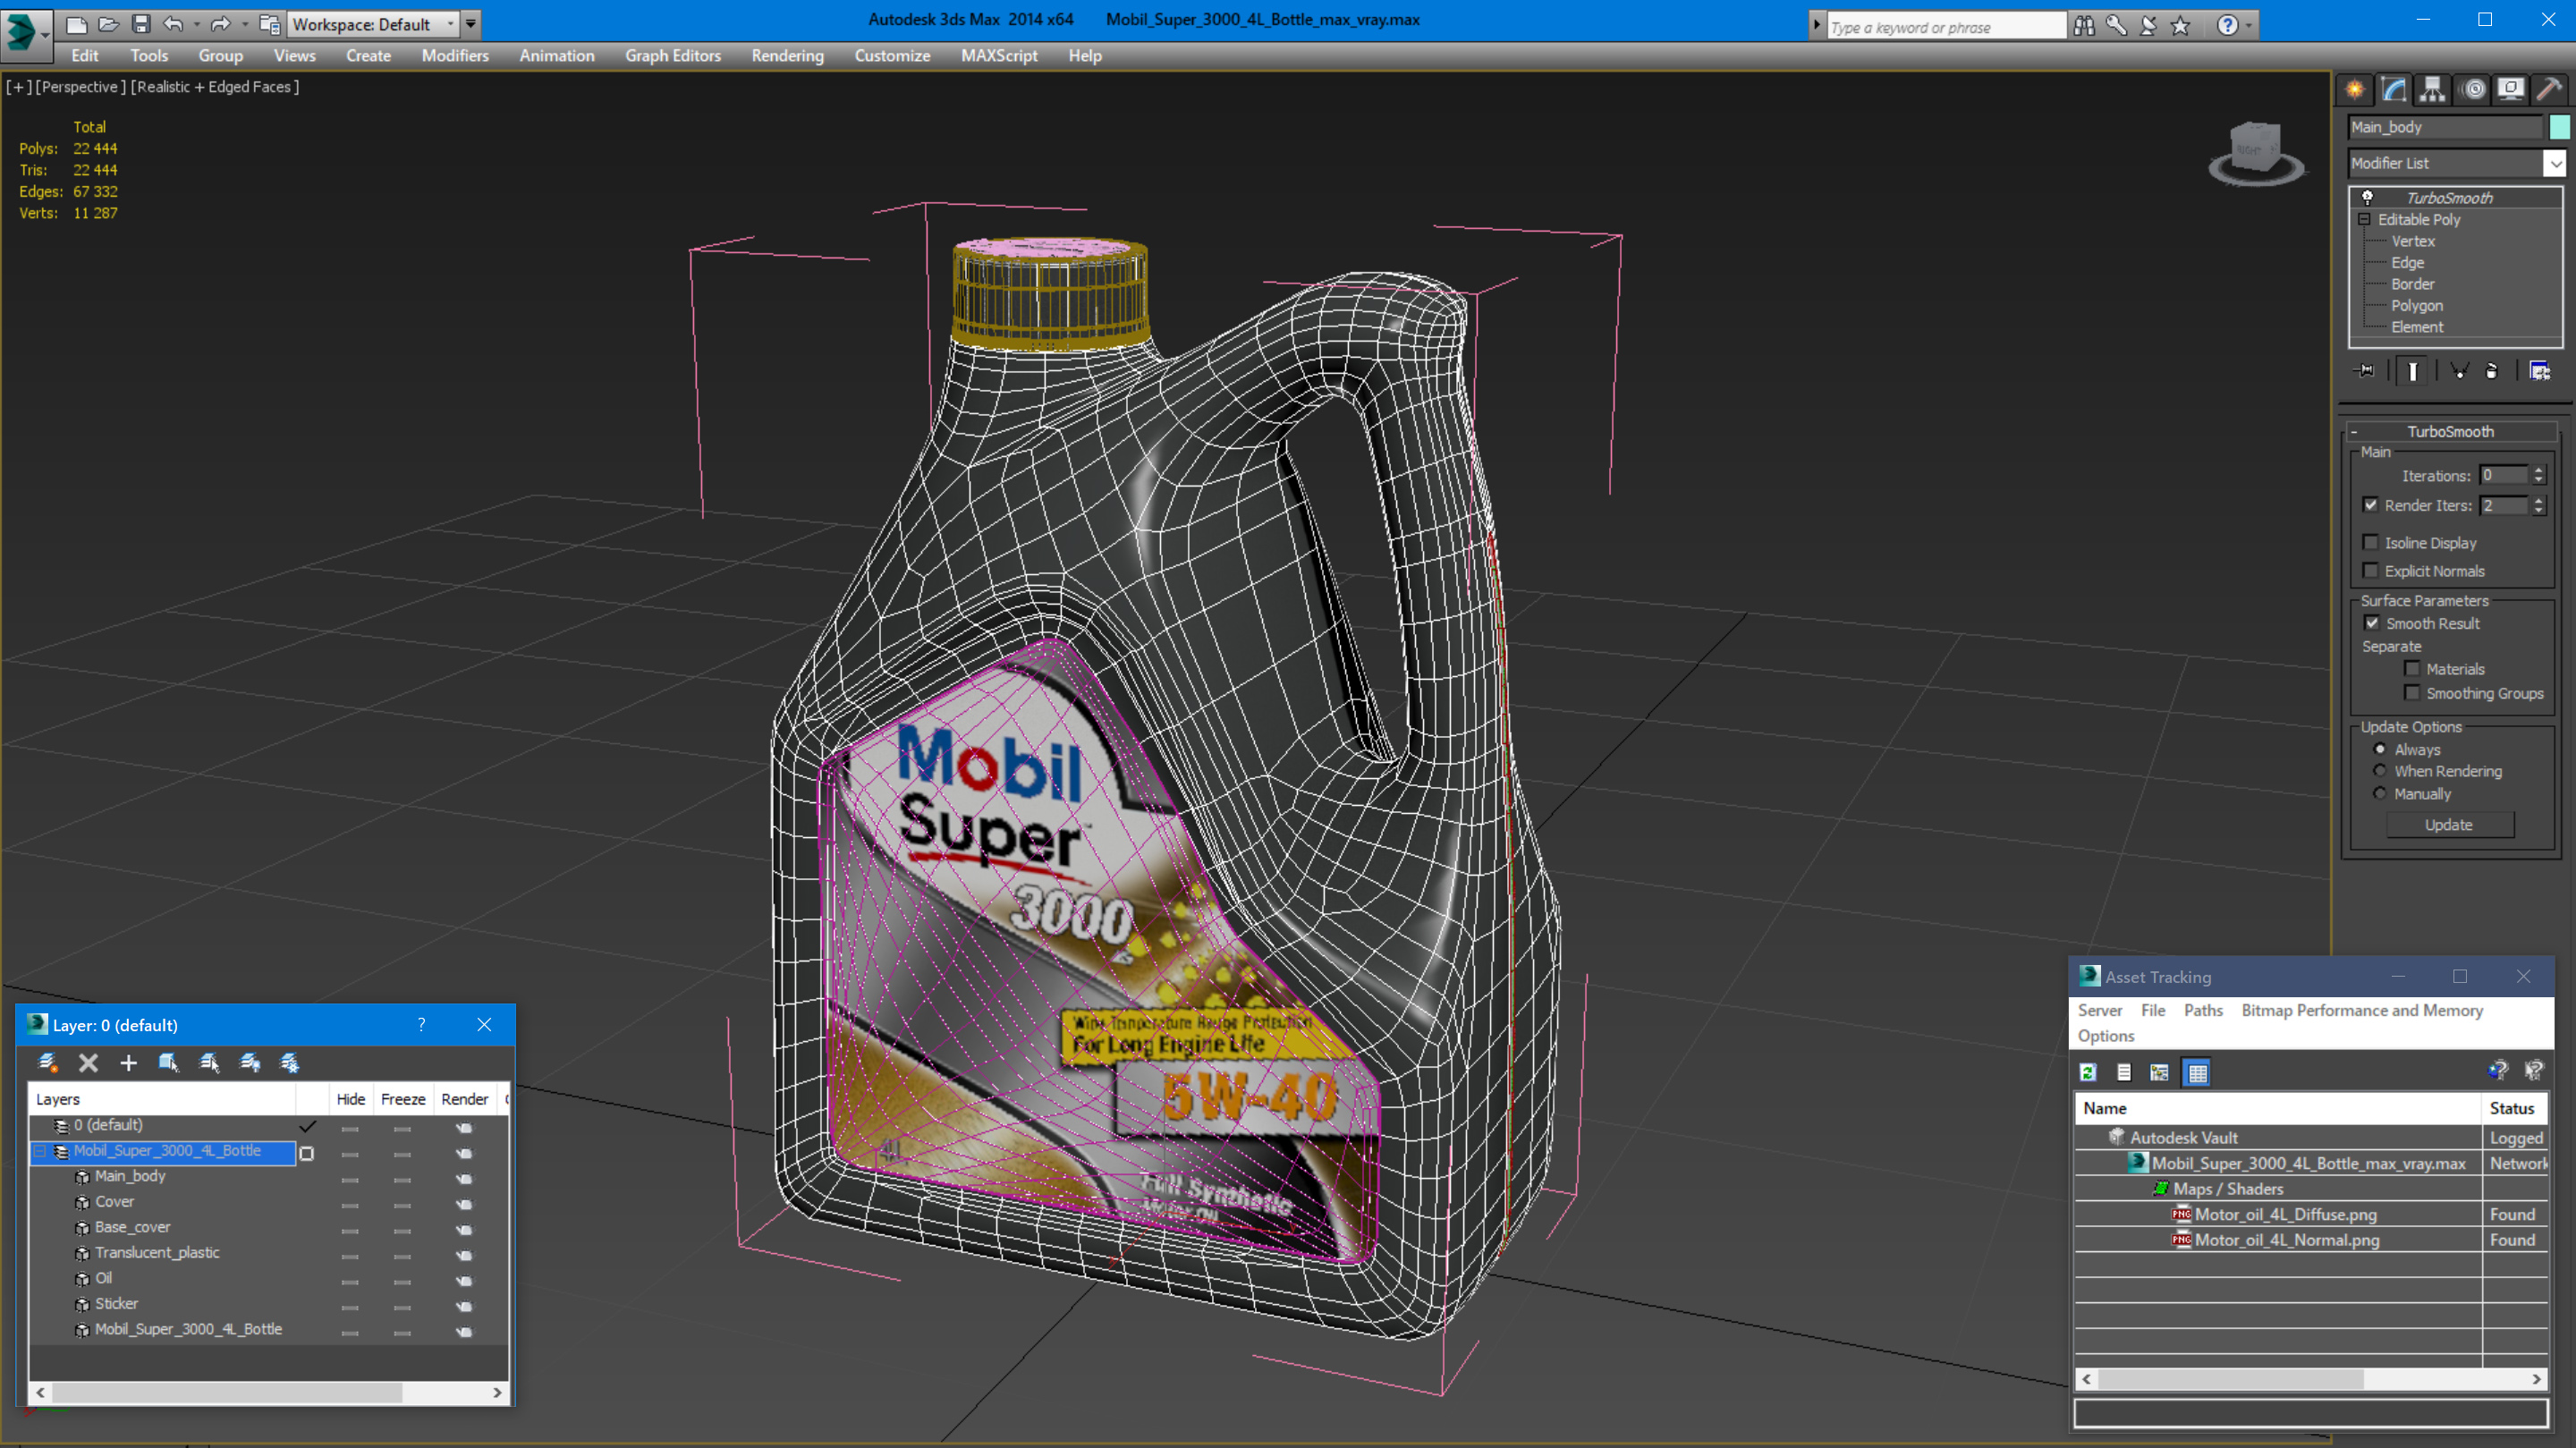Toggle the Smooth Result checkbox
This screenshot has width=2576, height=1448.
2372,623
